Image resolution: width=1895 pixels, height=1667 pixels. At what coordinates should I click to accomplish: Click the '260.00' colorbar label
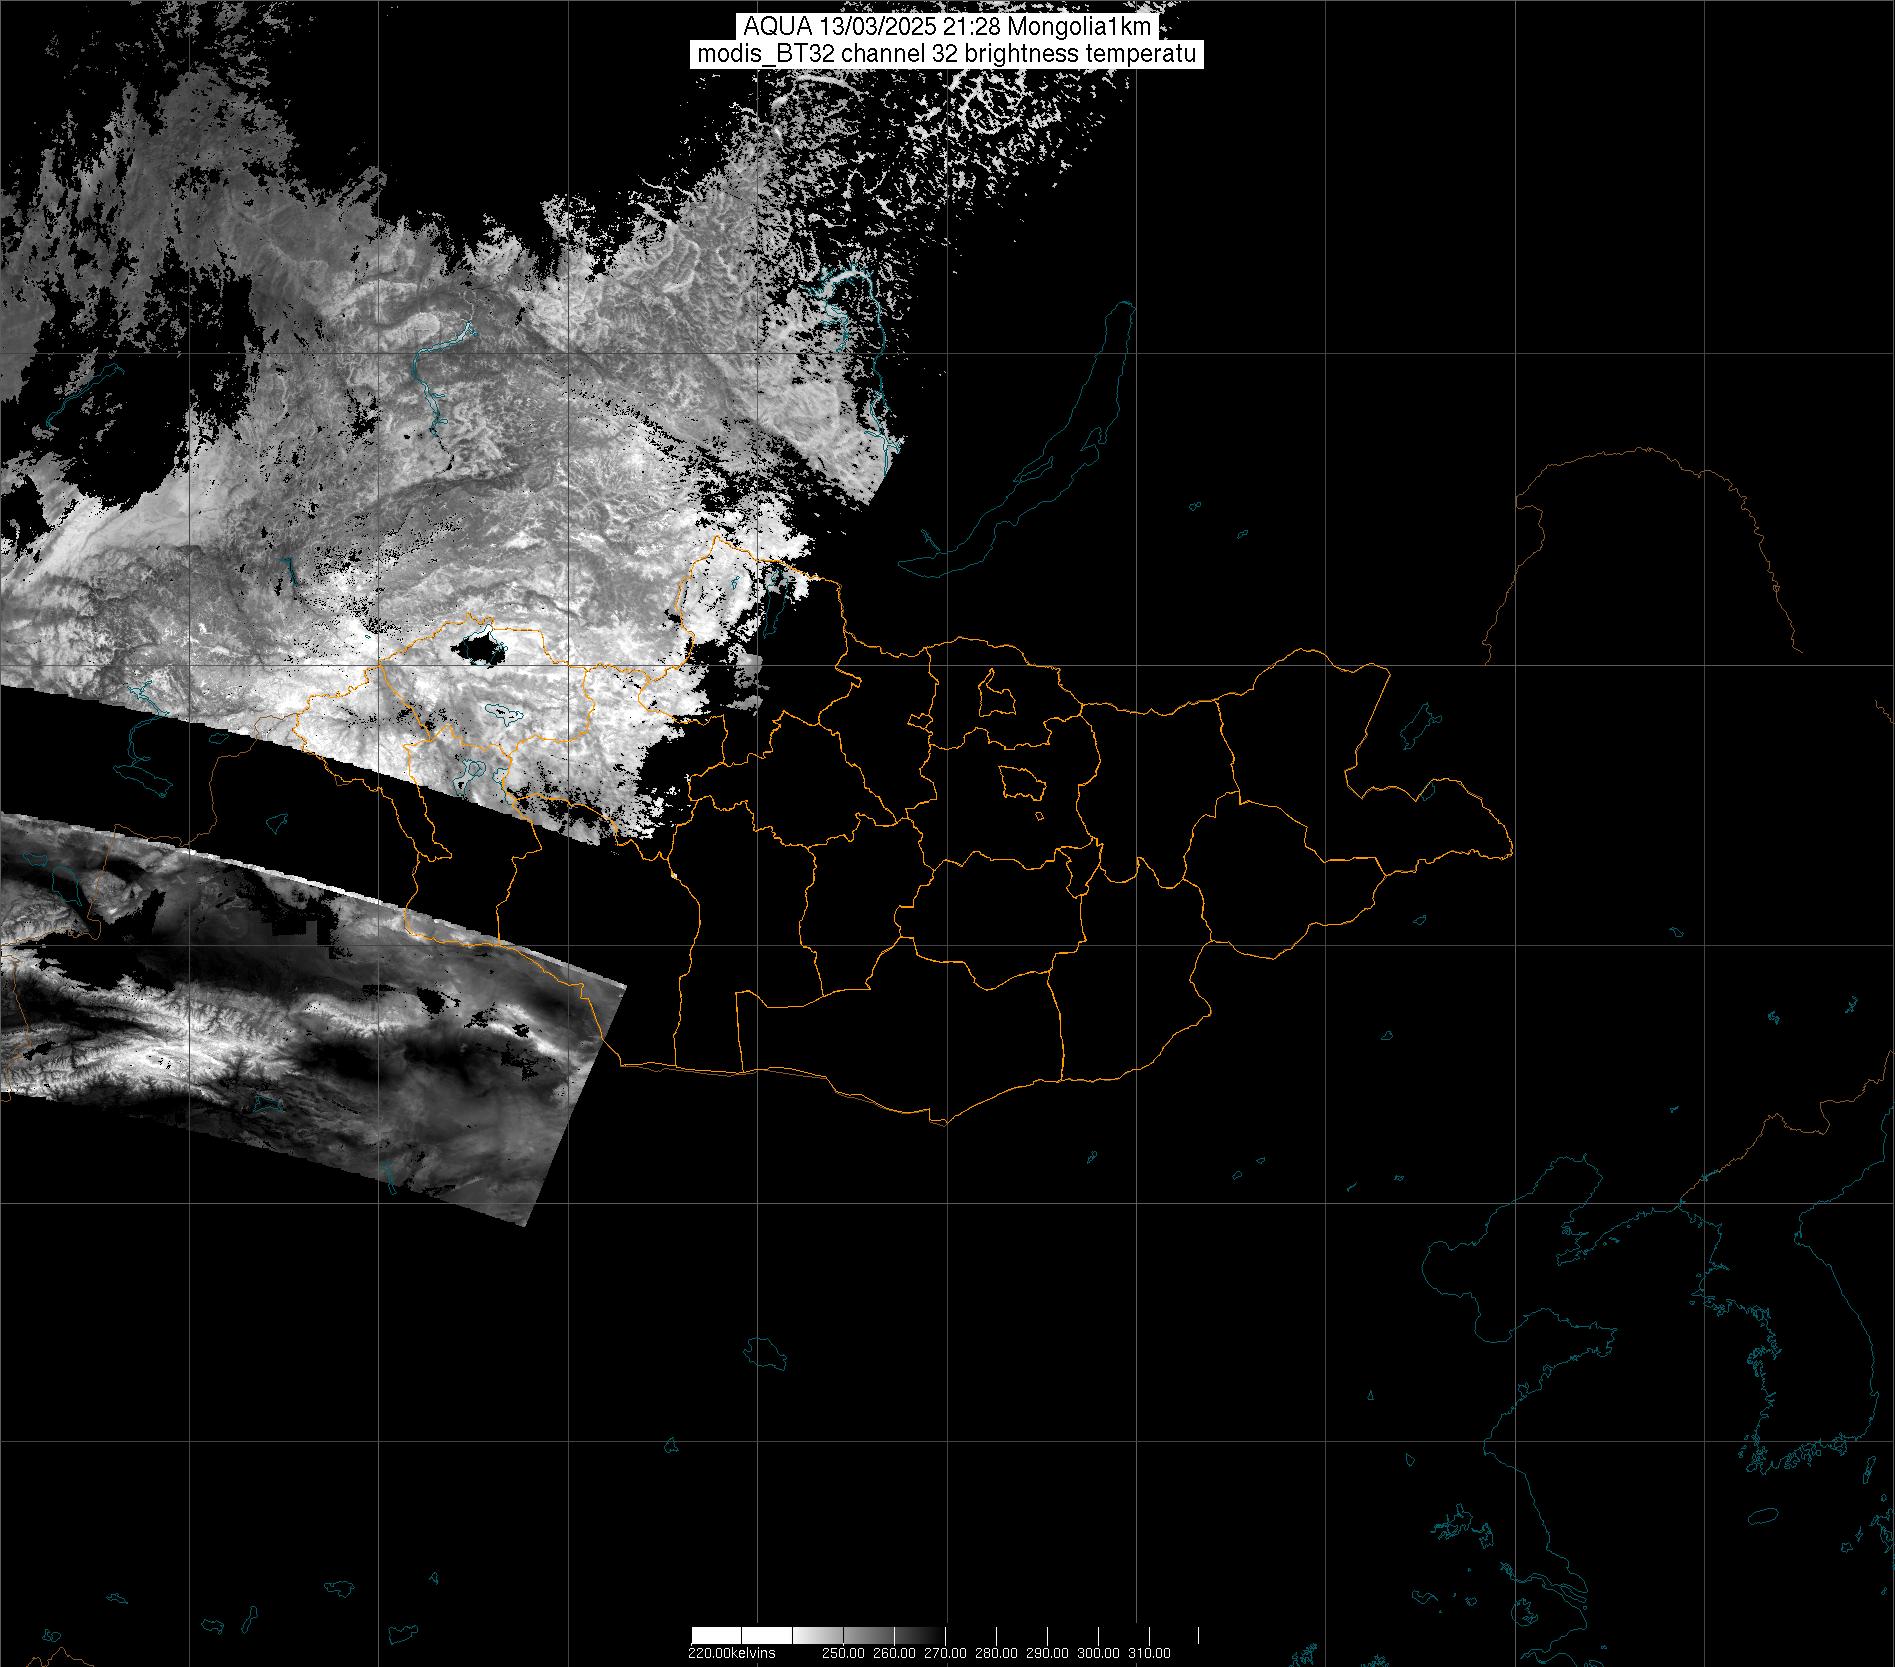pyautogui.click(x=896, y=1653)
